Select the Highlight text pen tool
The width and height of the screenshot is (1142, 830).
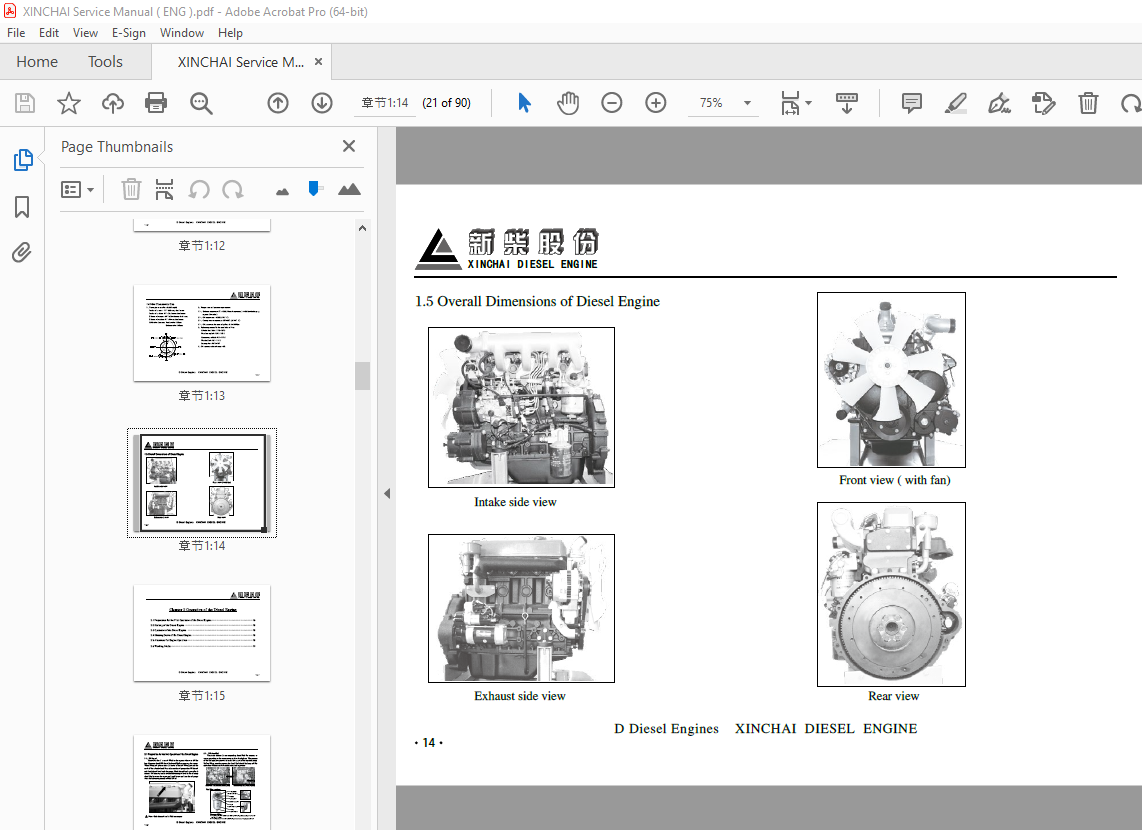click(956, 103)
